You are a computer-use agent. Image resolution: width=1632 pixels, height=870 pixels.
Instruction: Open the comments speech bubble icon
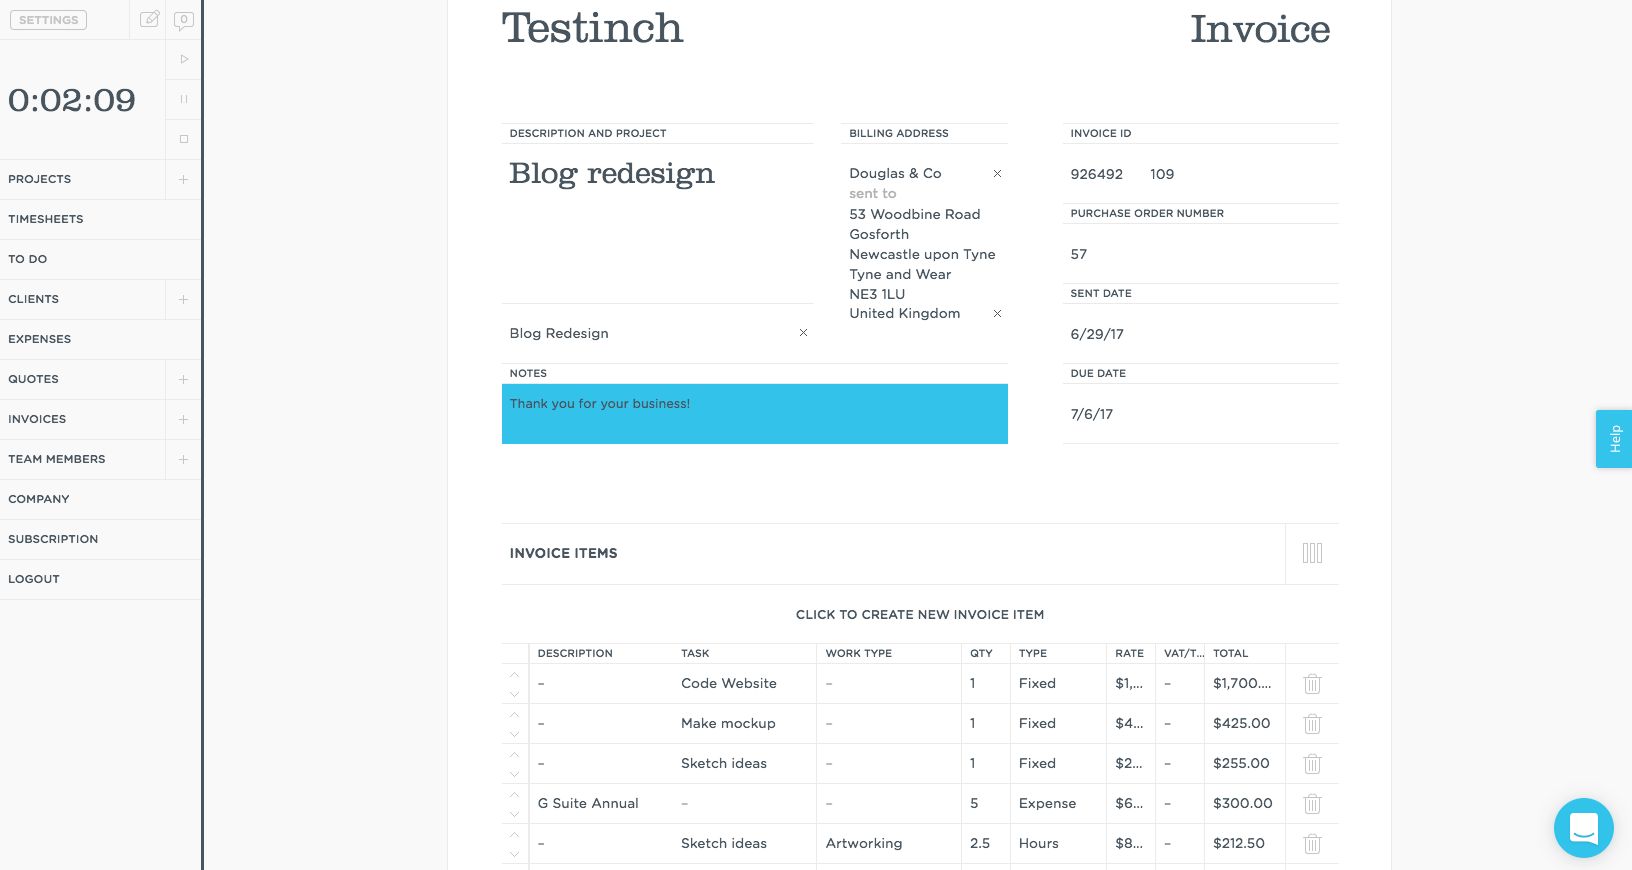click(184, 20)
